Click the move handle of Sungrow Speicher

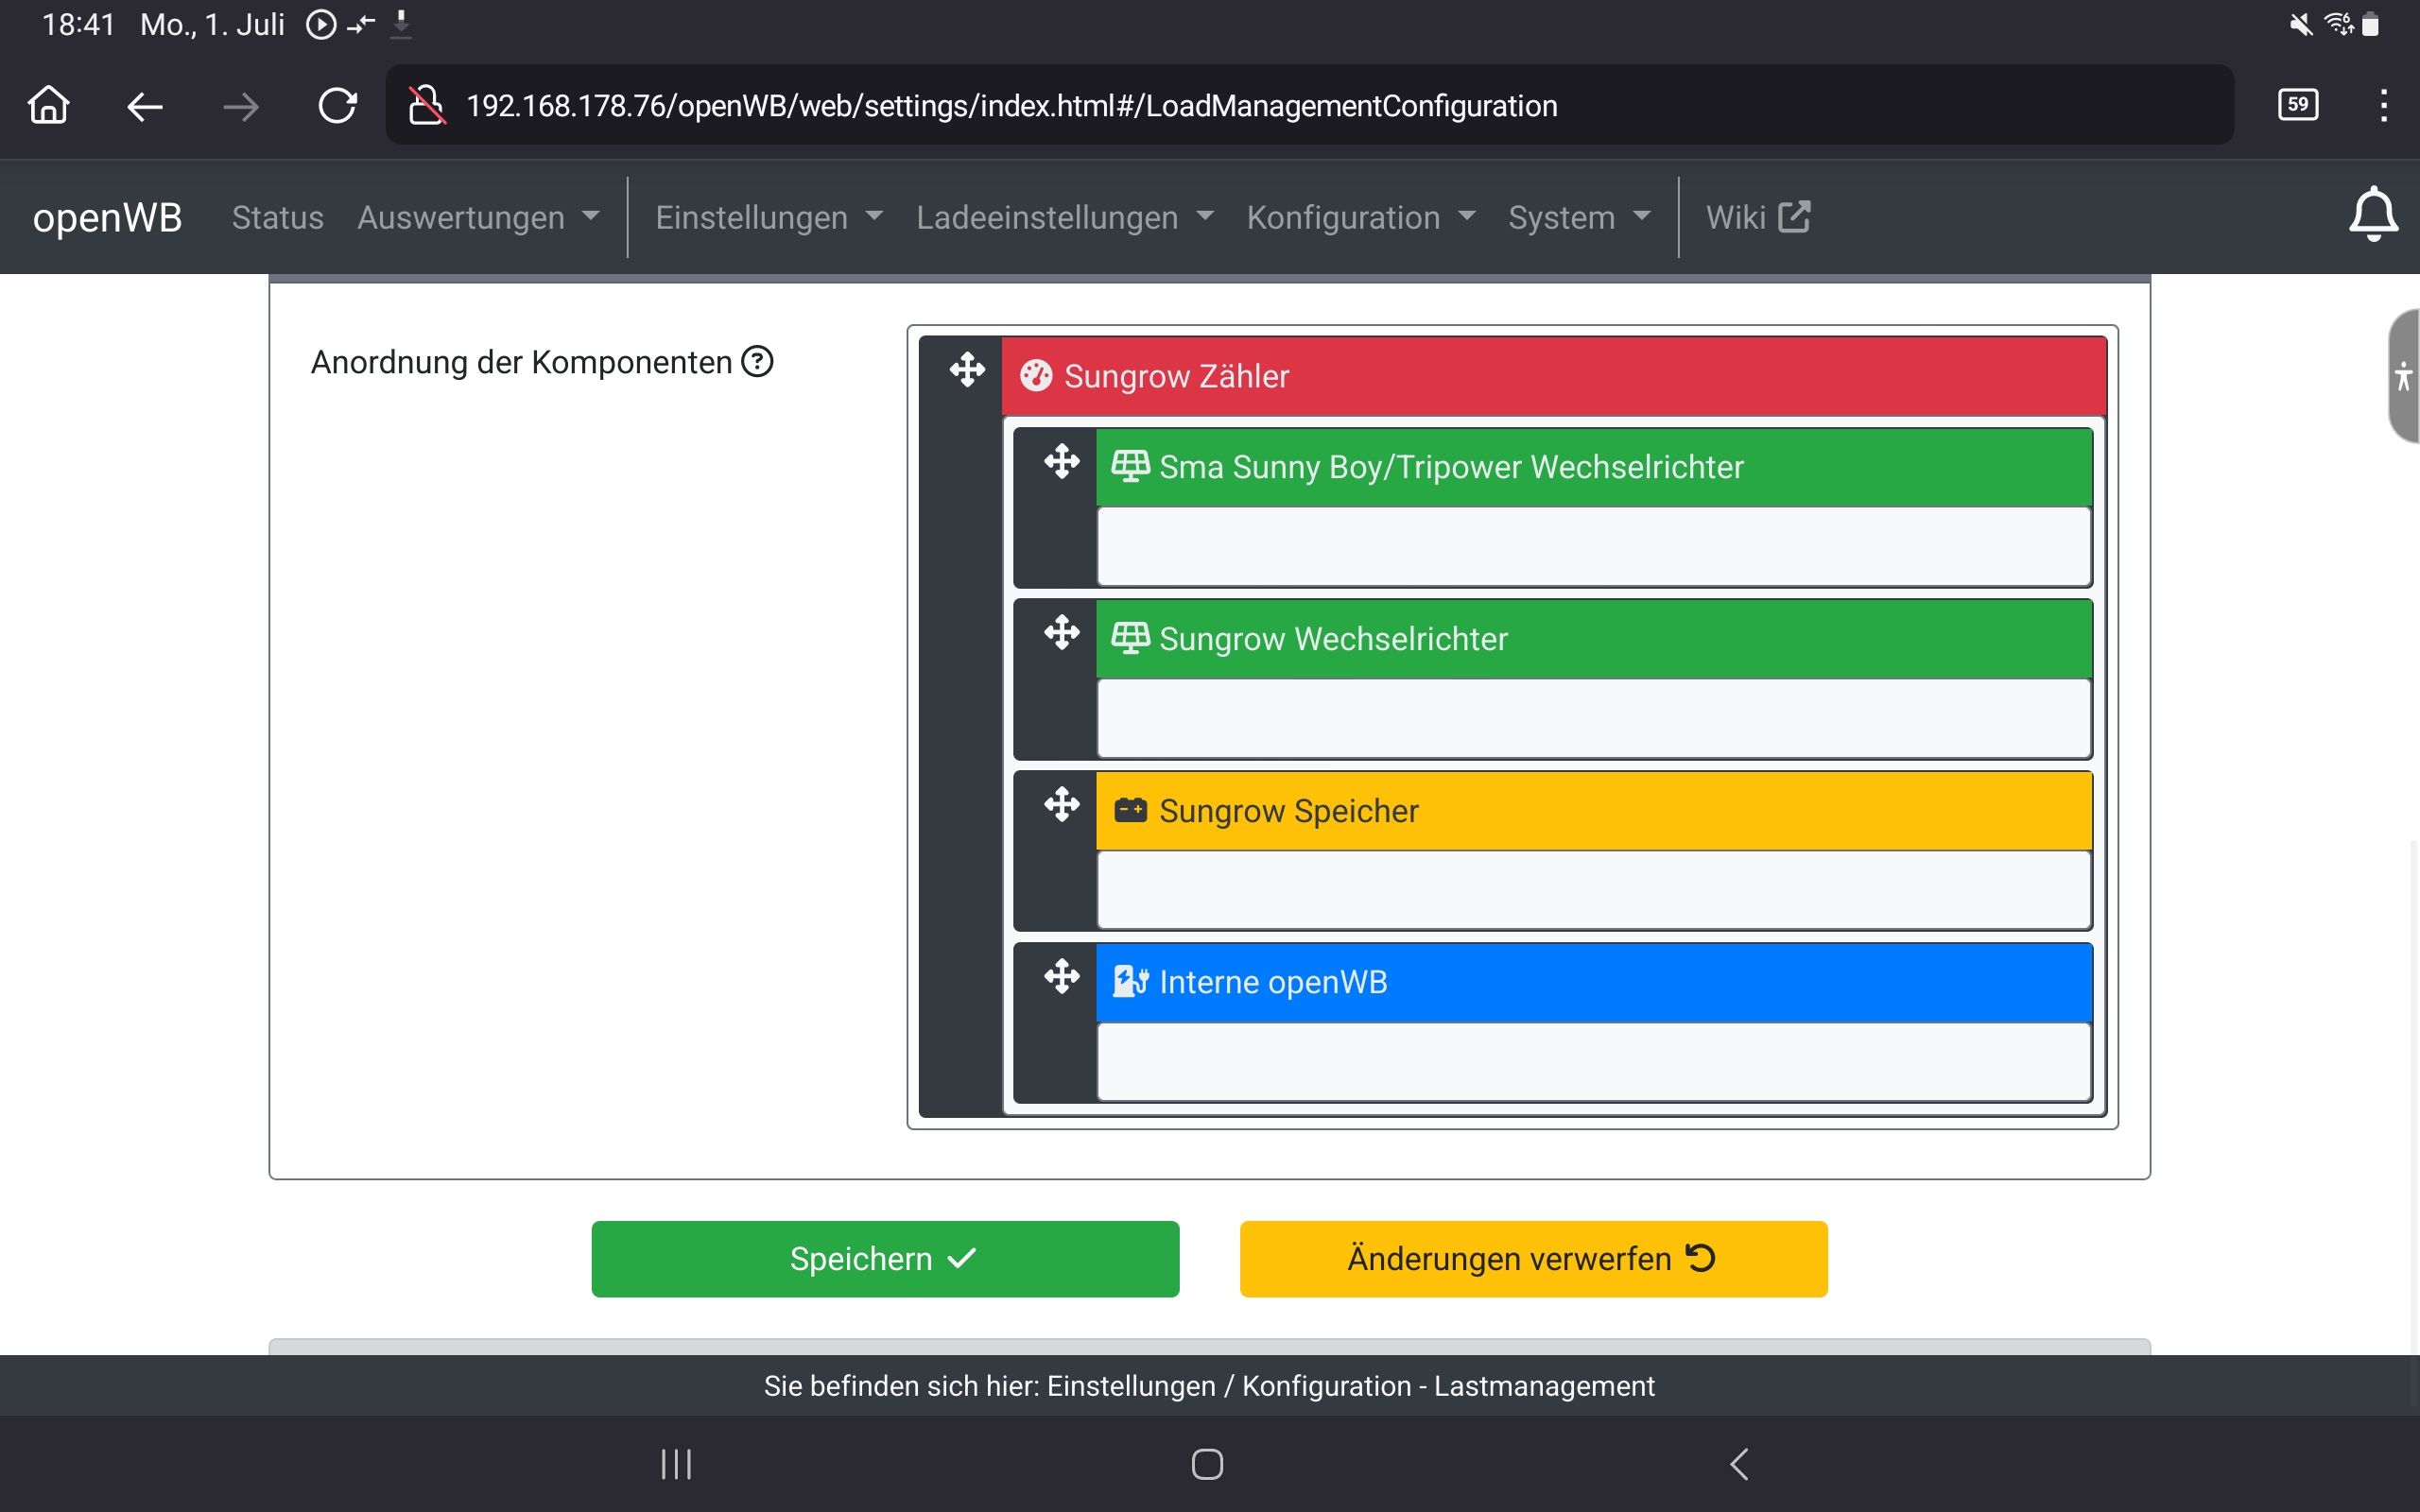(1061, 804)
